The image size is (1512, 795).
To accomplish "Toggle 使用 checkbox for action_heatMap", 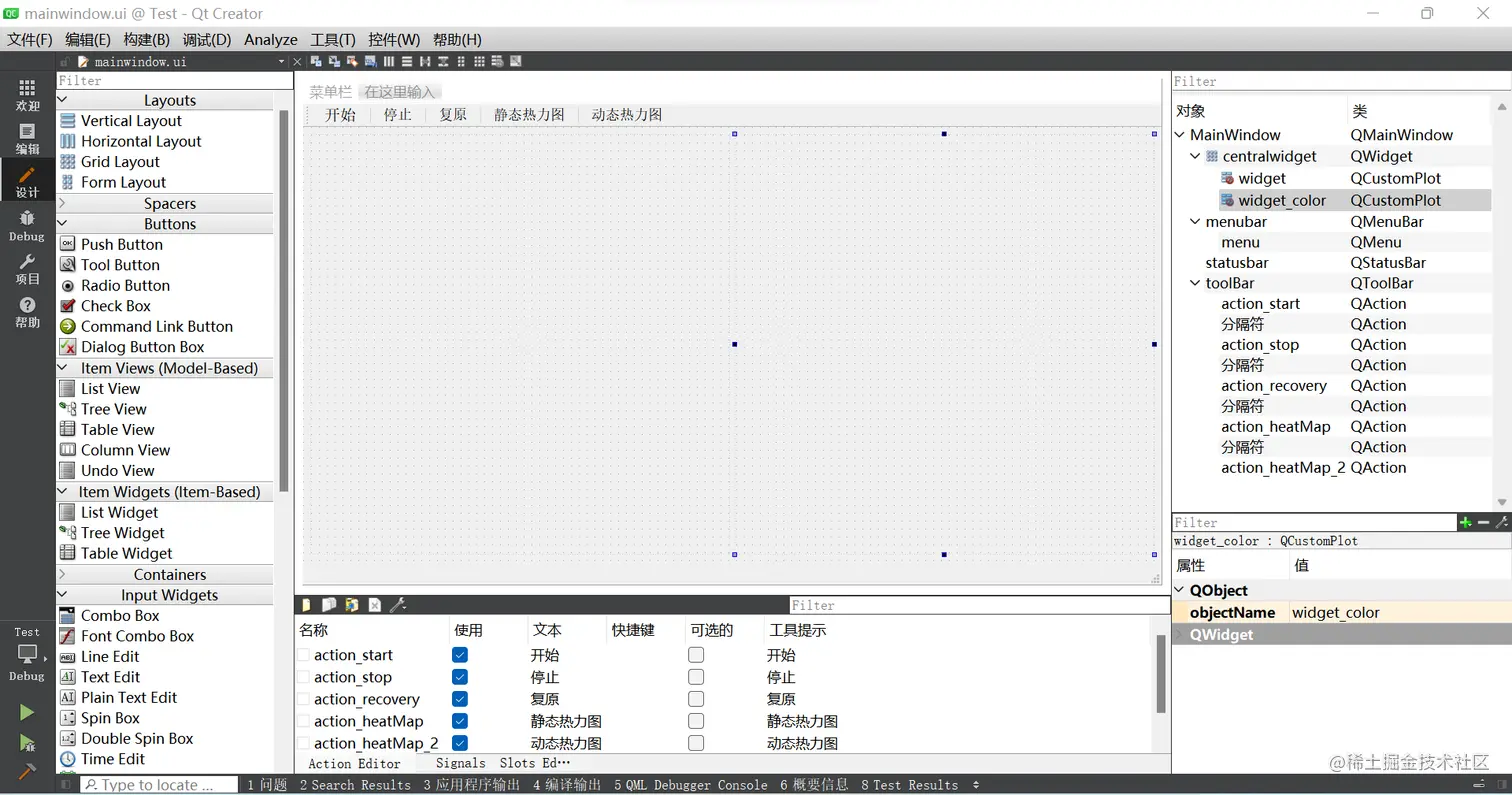I will pyautogui.click(x=460, y=721).
